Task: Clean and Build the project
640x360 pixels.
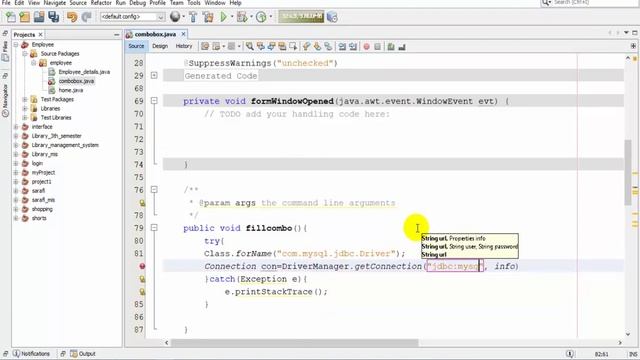Action: [208, 17]
